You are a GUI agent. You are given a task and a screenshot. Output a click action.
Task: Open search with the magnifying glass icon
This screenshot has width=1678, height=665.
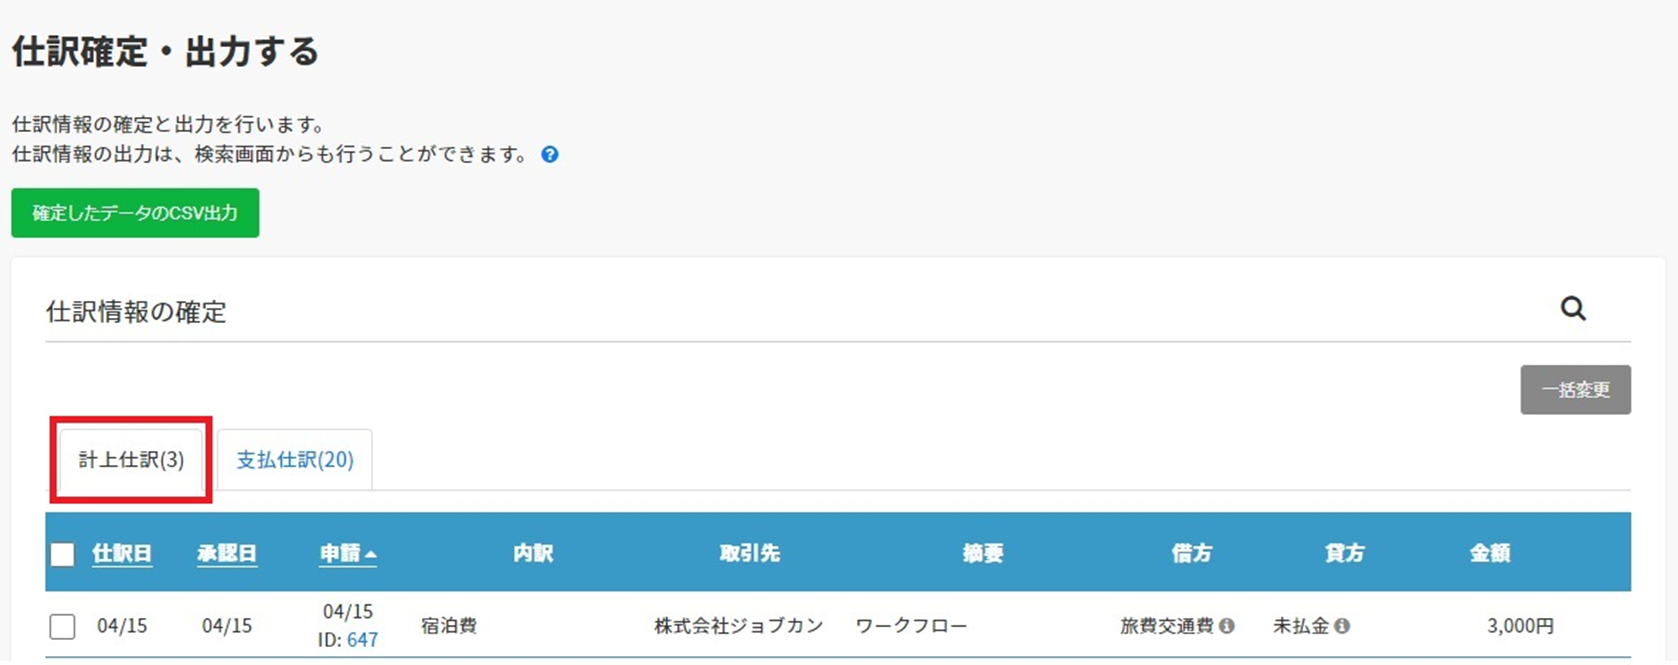tap(1573, 309)
